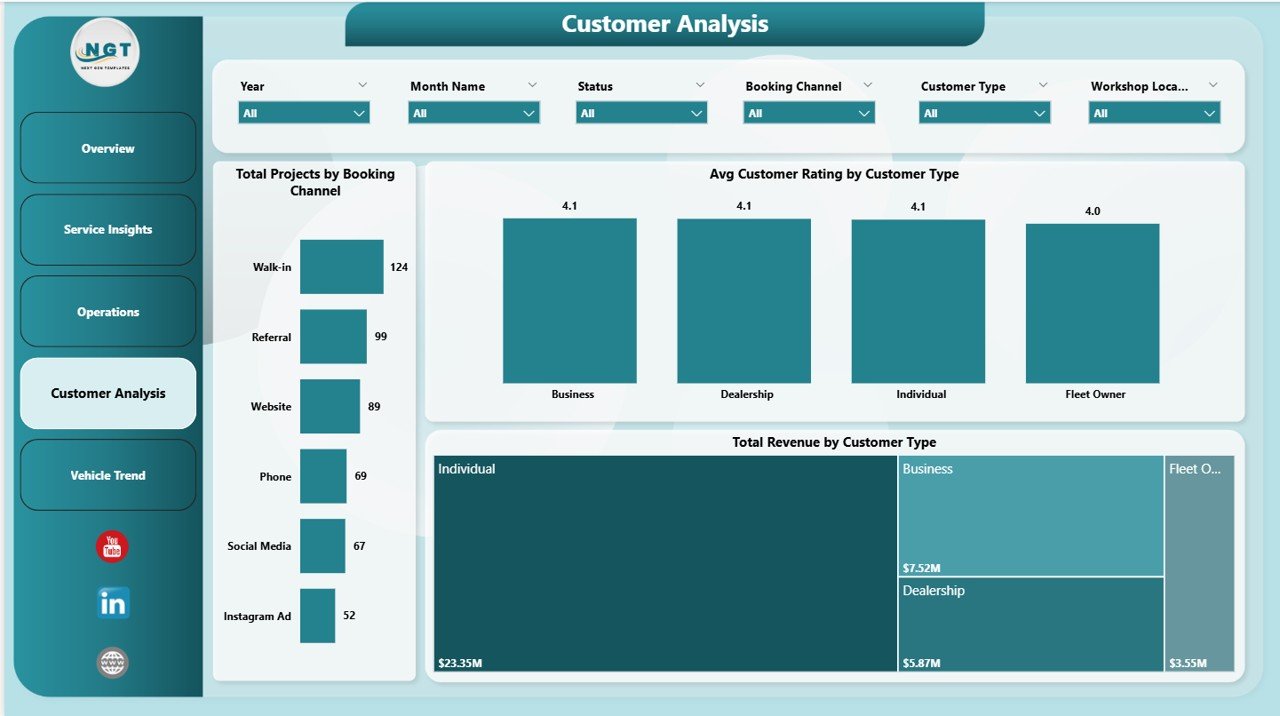
Task: Open the website globe icon
Action: coord(112,662)
